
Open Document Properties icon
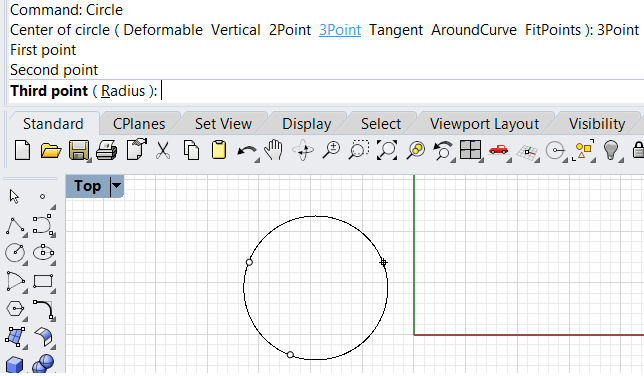(137, 149)
